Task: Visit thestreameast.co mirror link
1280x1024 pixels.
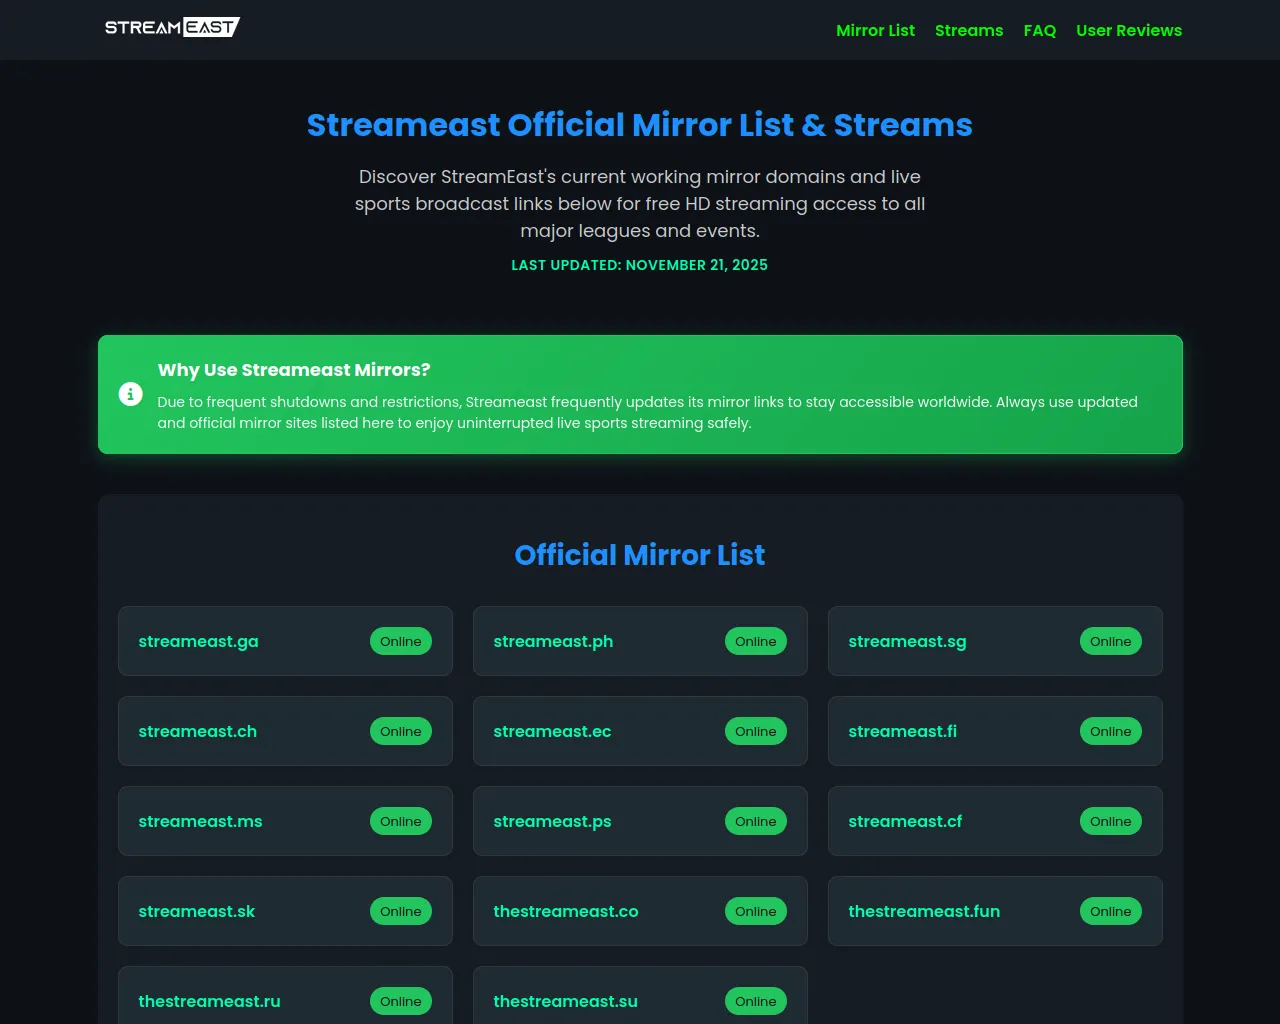Action: click(565, 911)
